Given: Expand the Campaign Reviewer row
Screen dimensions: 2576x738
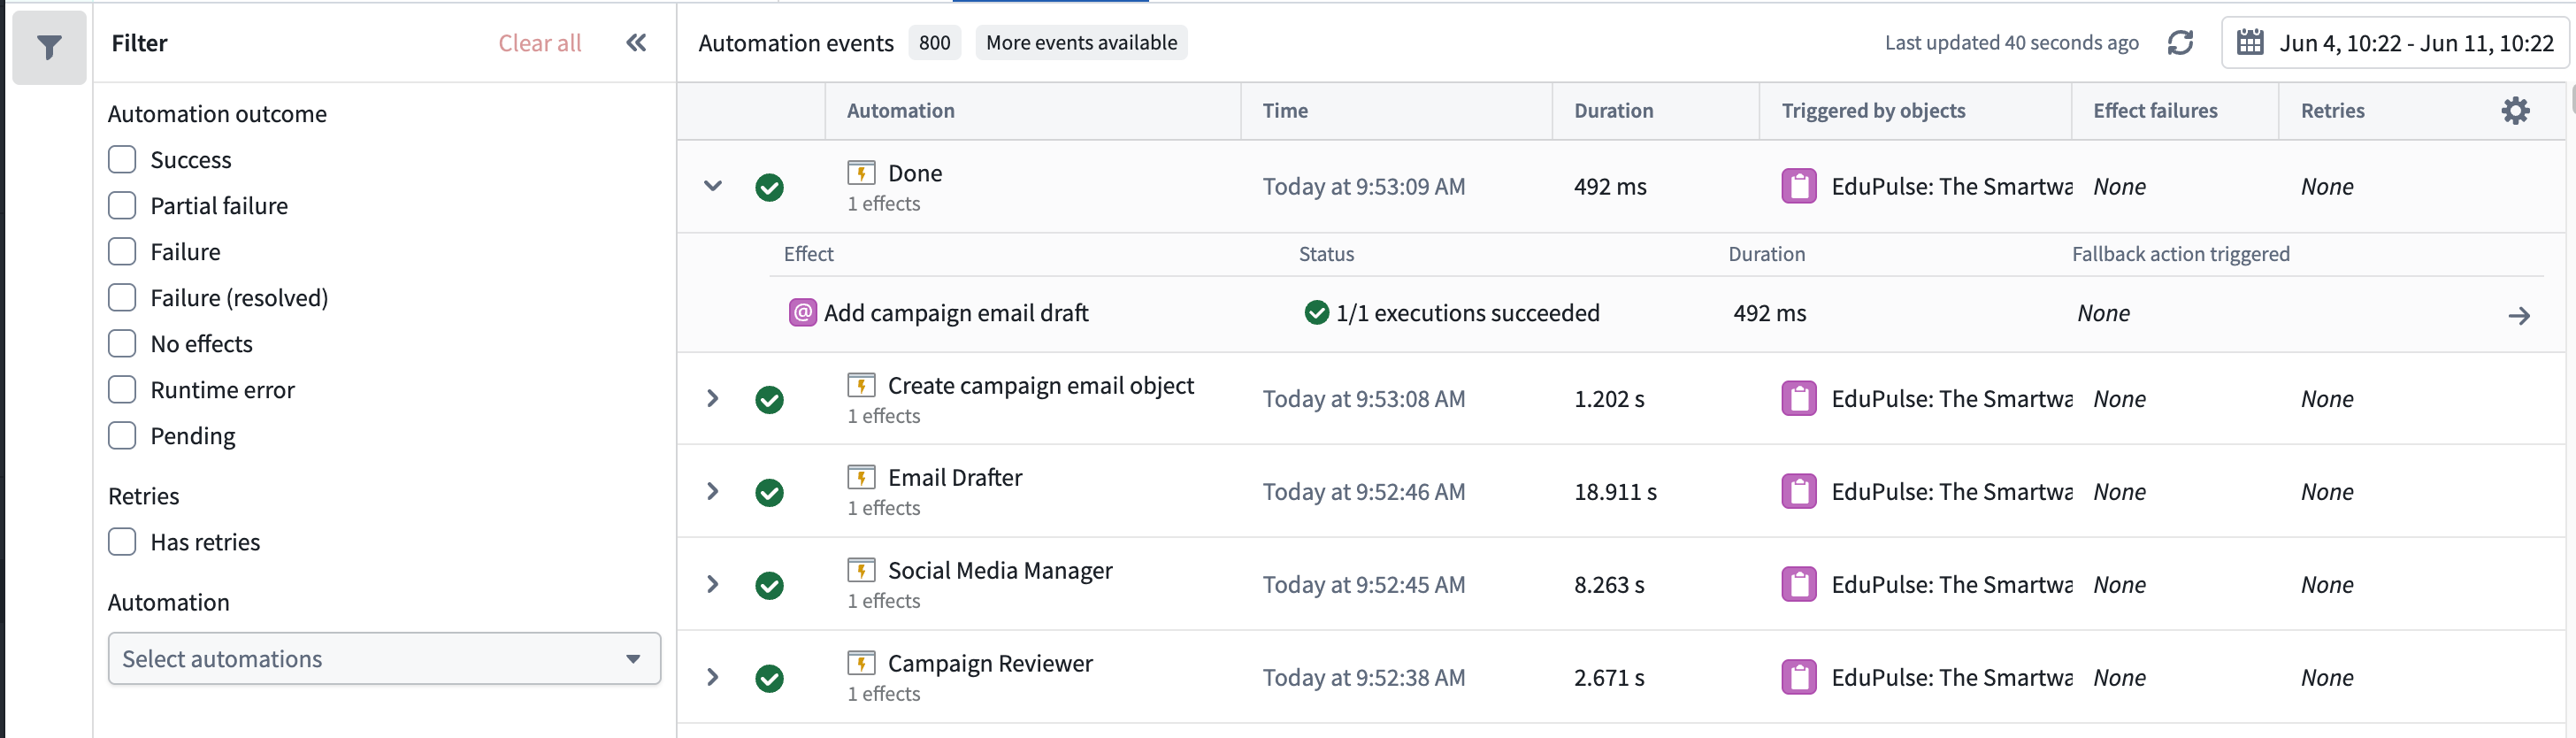Looking at the screenshot, I should point(713,677).
